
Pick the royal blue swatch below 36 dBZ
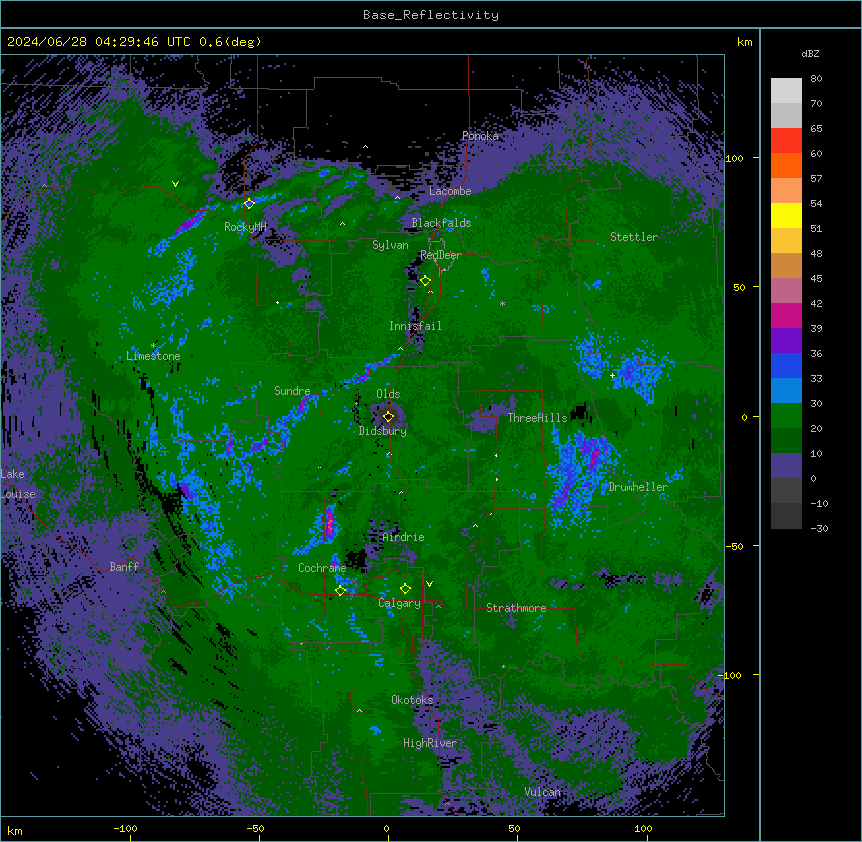click(x=786, y=365)
